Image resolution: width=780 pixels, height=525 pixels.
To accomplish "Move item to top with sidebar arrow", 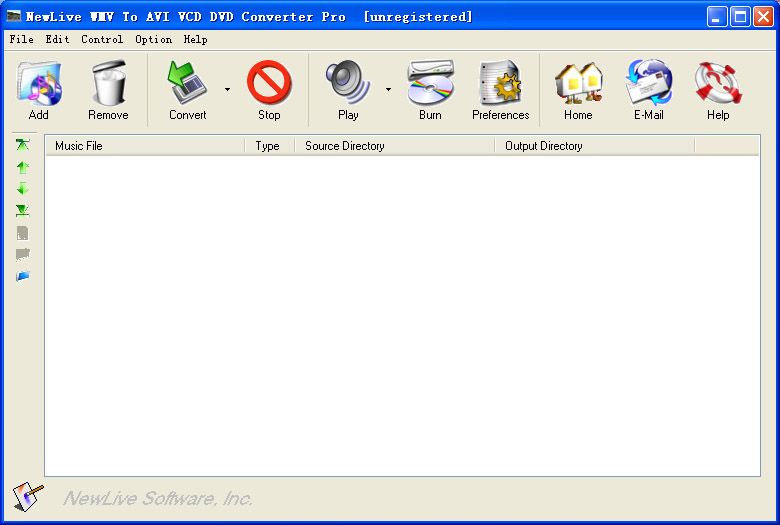I will tap(22, 145).
